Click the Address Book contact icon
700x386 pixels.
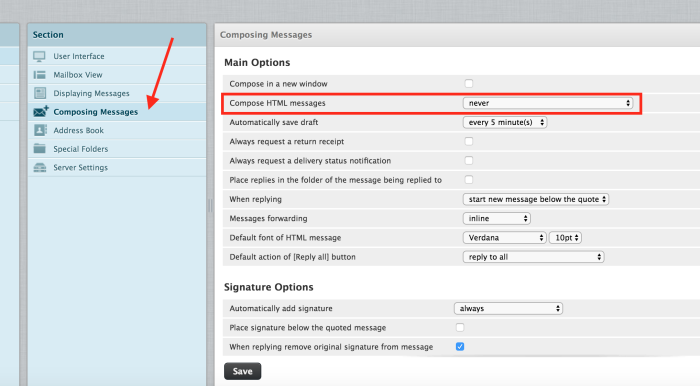tap(40, 130)
